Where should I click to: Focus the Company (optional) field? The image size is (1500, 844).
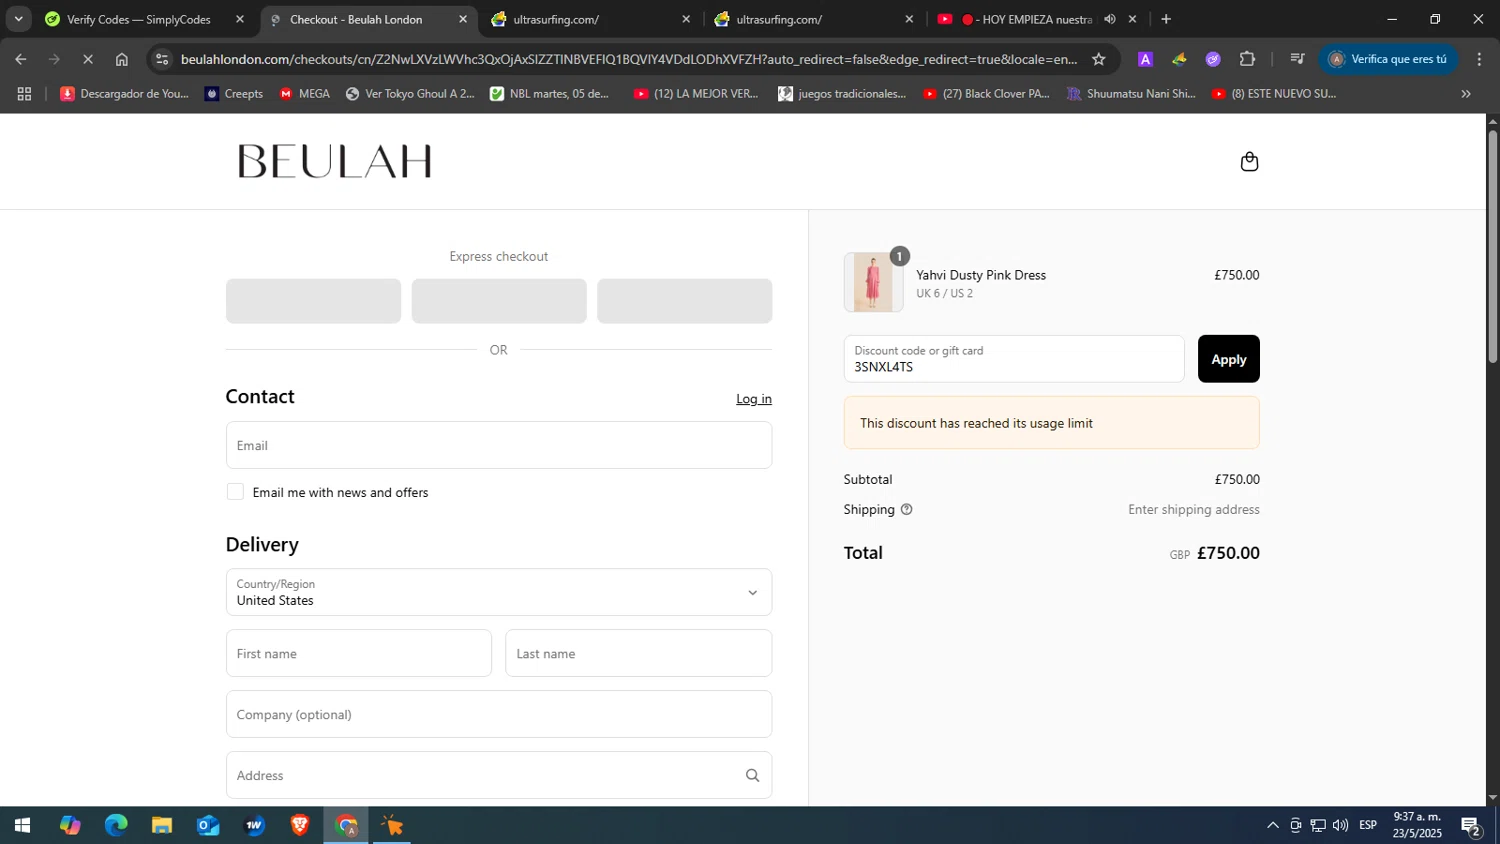(x=499, y=714)
